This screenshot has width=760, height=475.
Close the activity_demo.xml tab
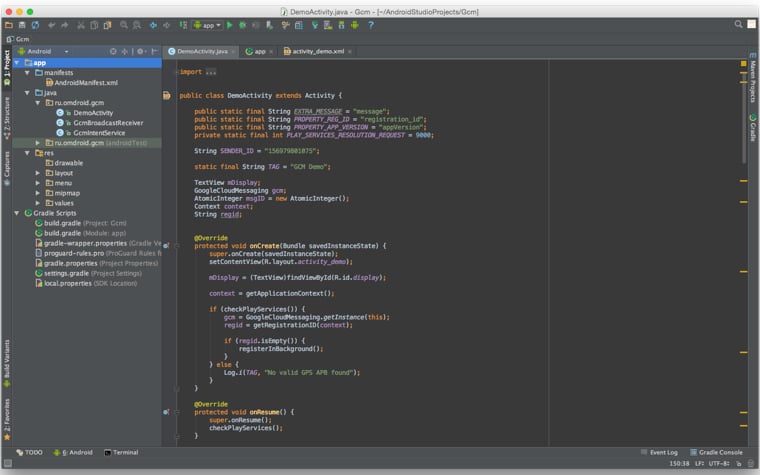pos(350,51)
